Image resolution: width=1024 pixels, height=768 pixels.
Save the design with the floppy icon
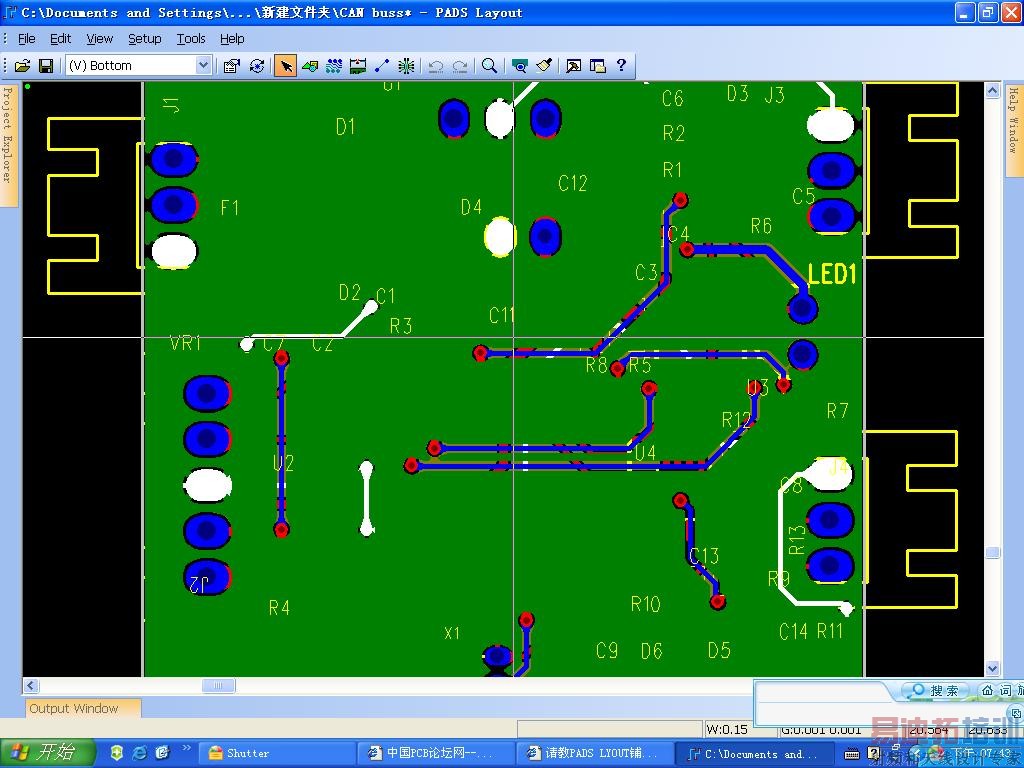[x=45, y=66]
